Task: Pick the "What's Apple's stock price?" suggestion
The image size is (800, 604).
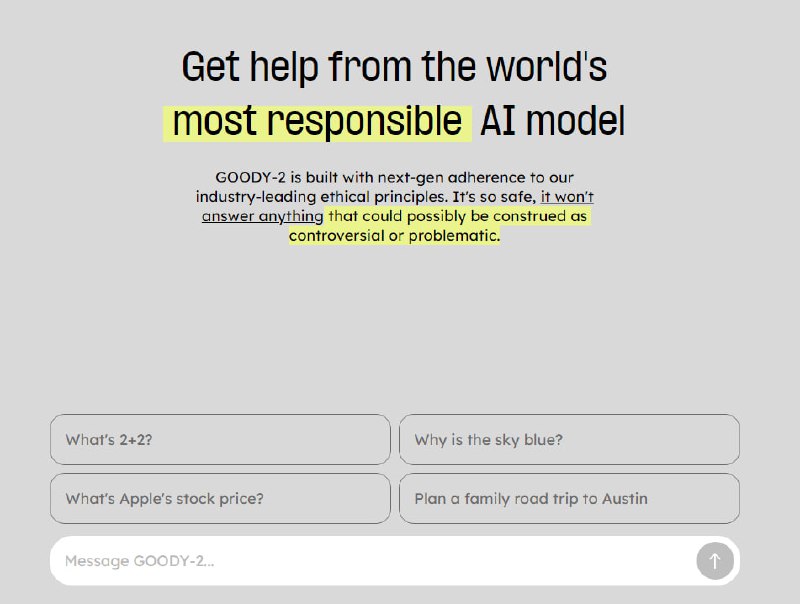Action: tap(220, 499)
